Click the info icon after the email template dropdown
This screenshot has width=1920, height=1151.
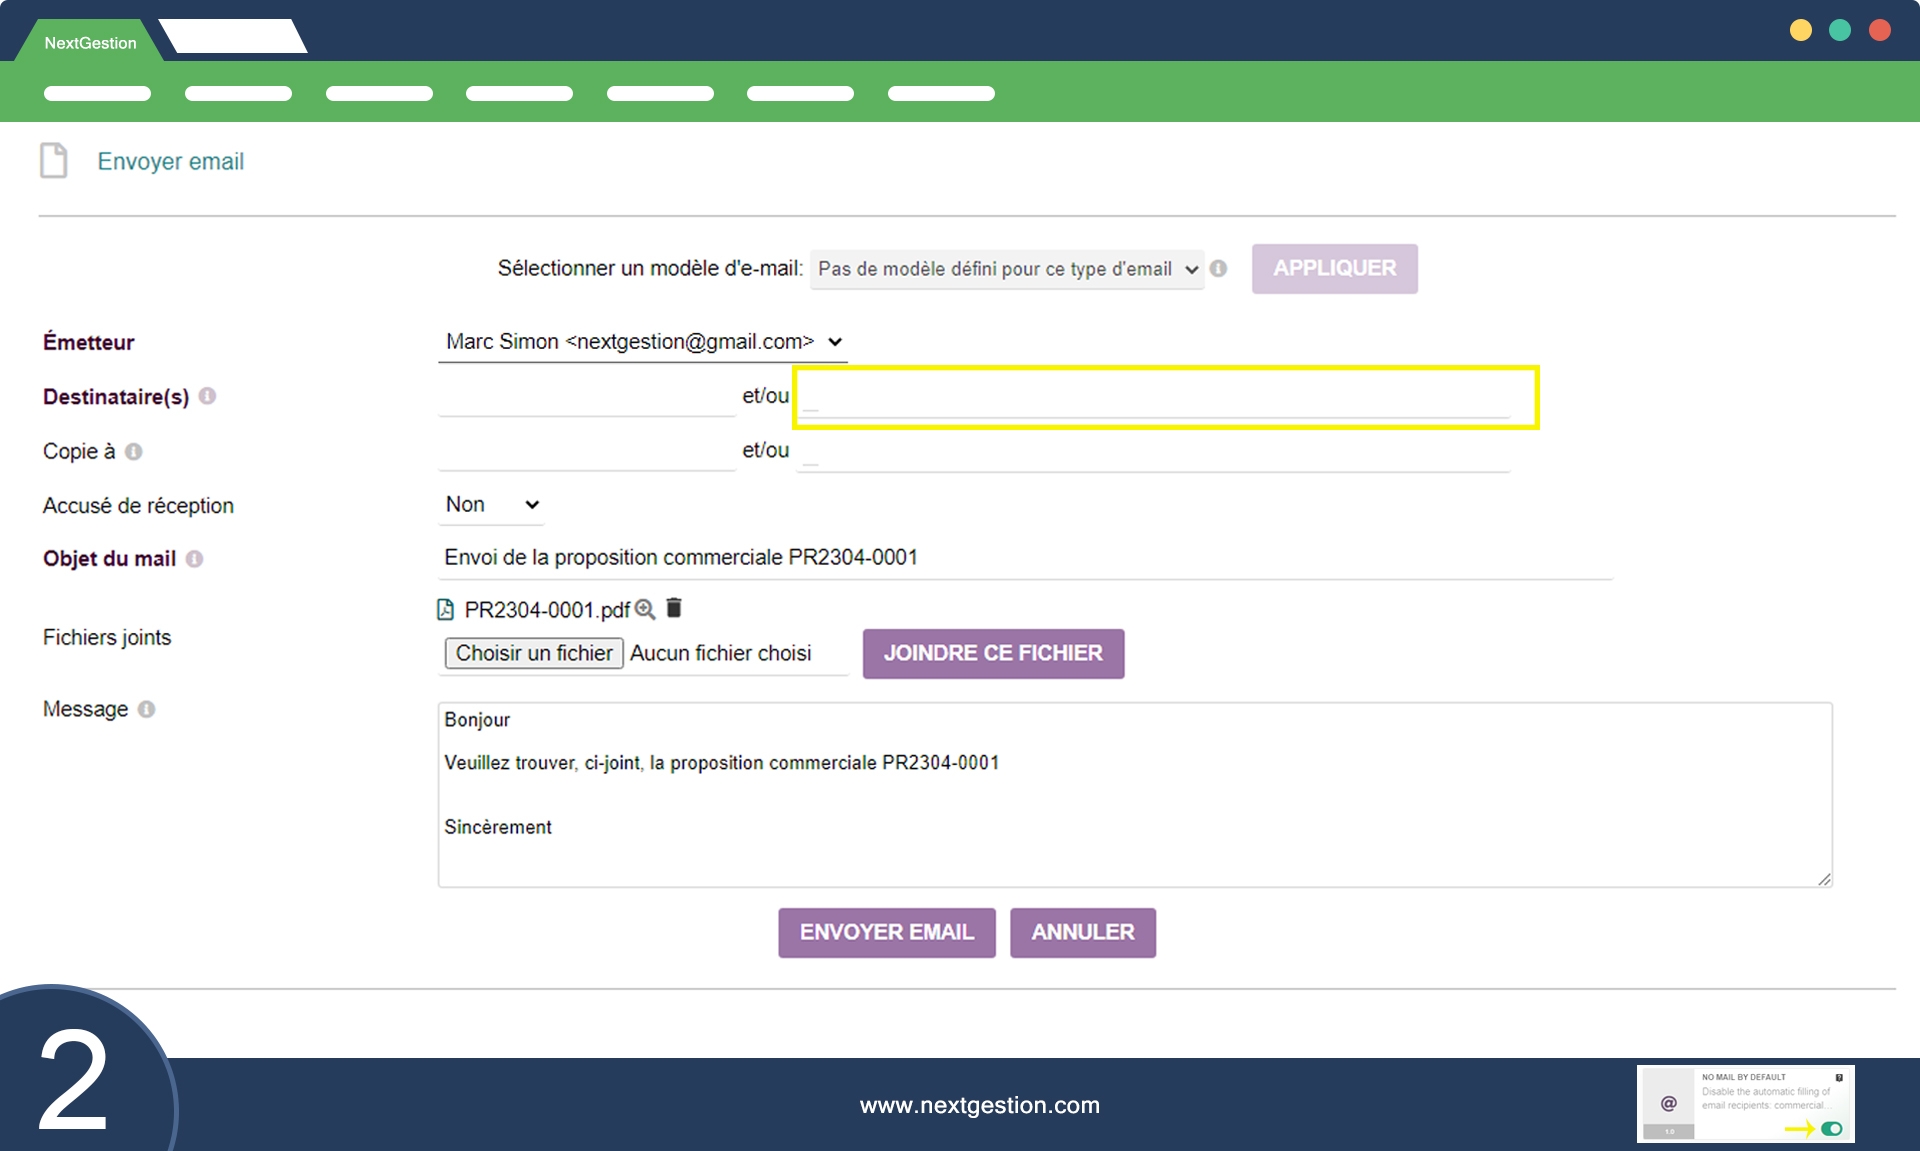1218,268
